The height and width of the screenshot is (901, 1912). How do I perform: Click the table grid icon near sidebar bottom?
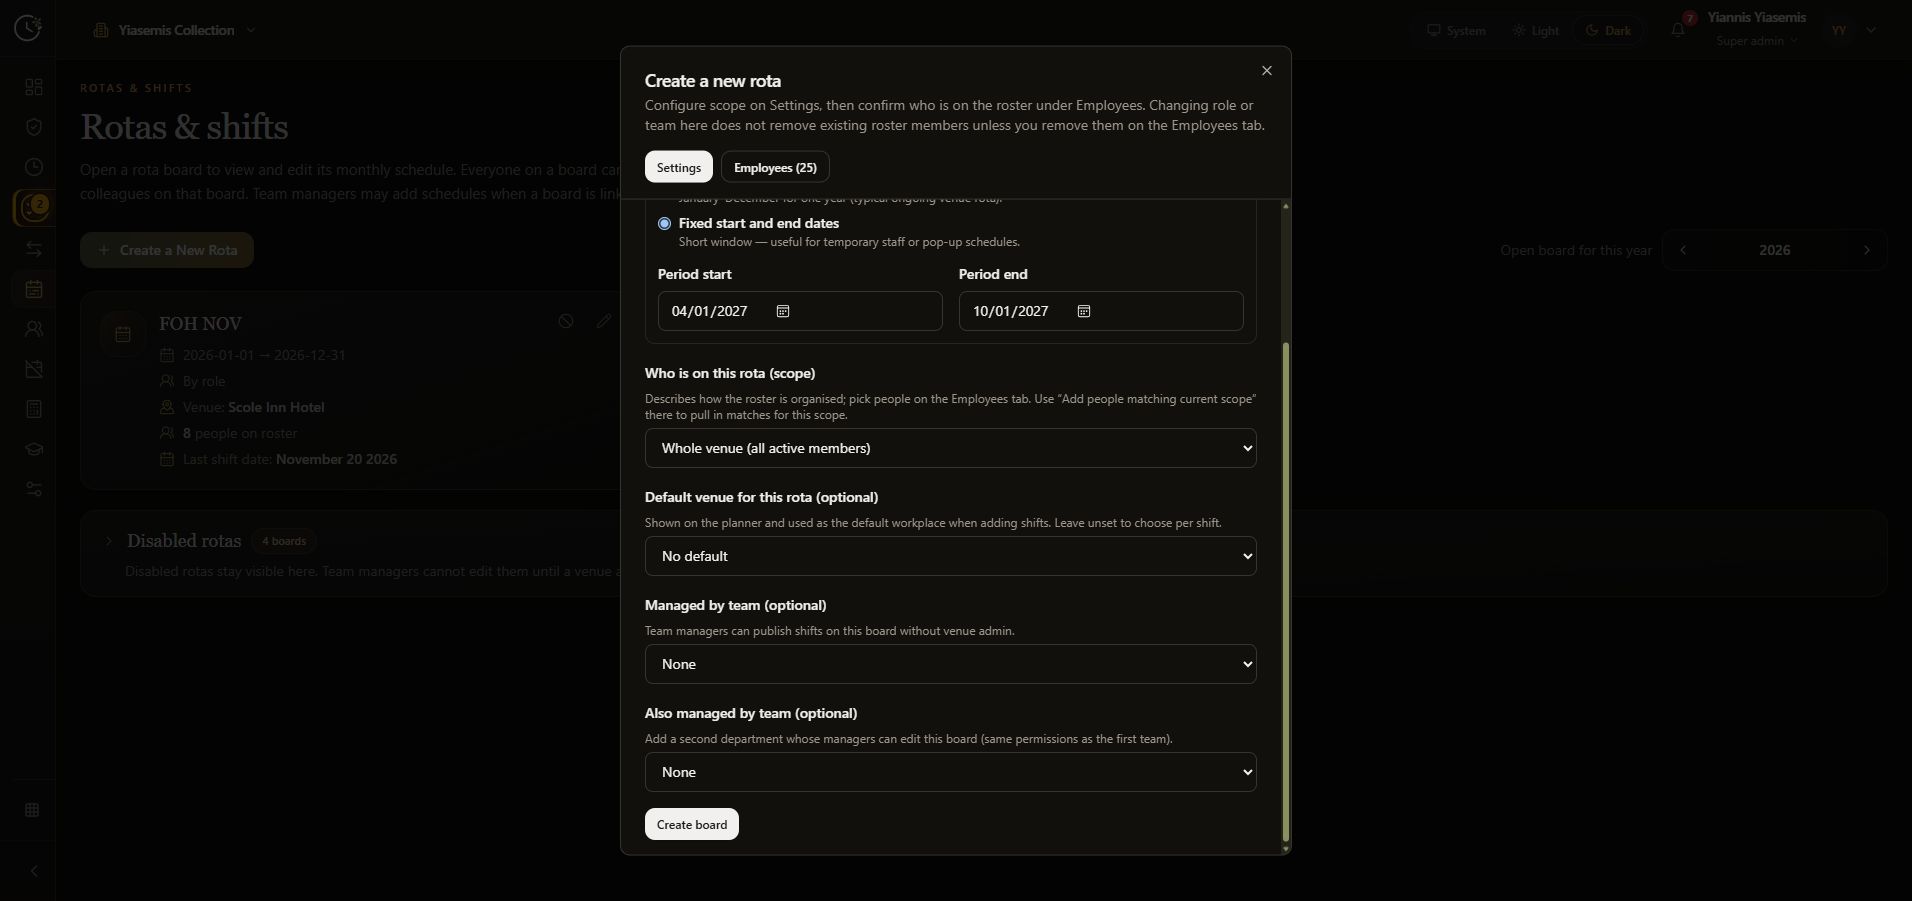[x=32, y=810]
